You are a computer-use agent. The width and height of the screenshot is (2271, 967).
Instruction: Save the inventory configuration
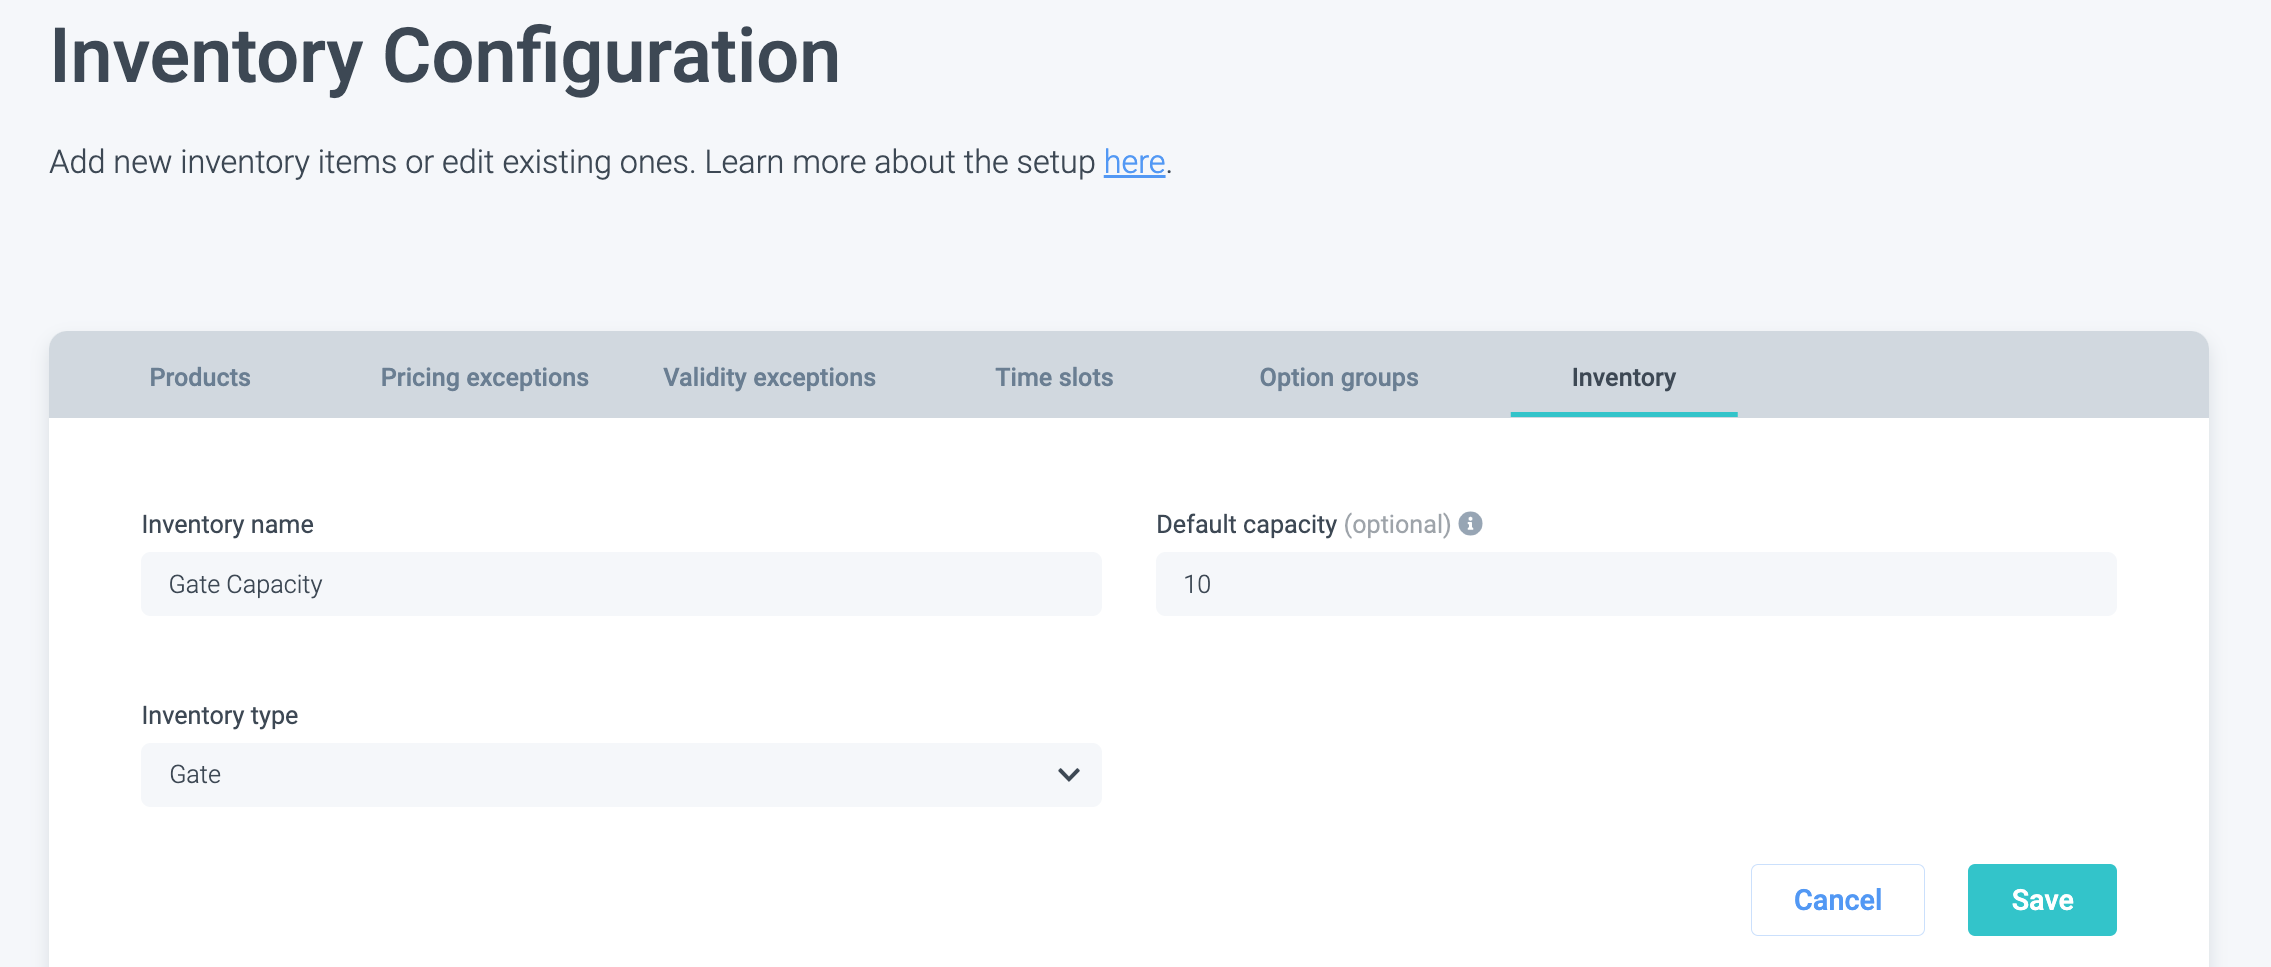2041,900
